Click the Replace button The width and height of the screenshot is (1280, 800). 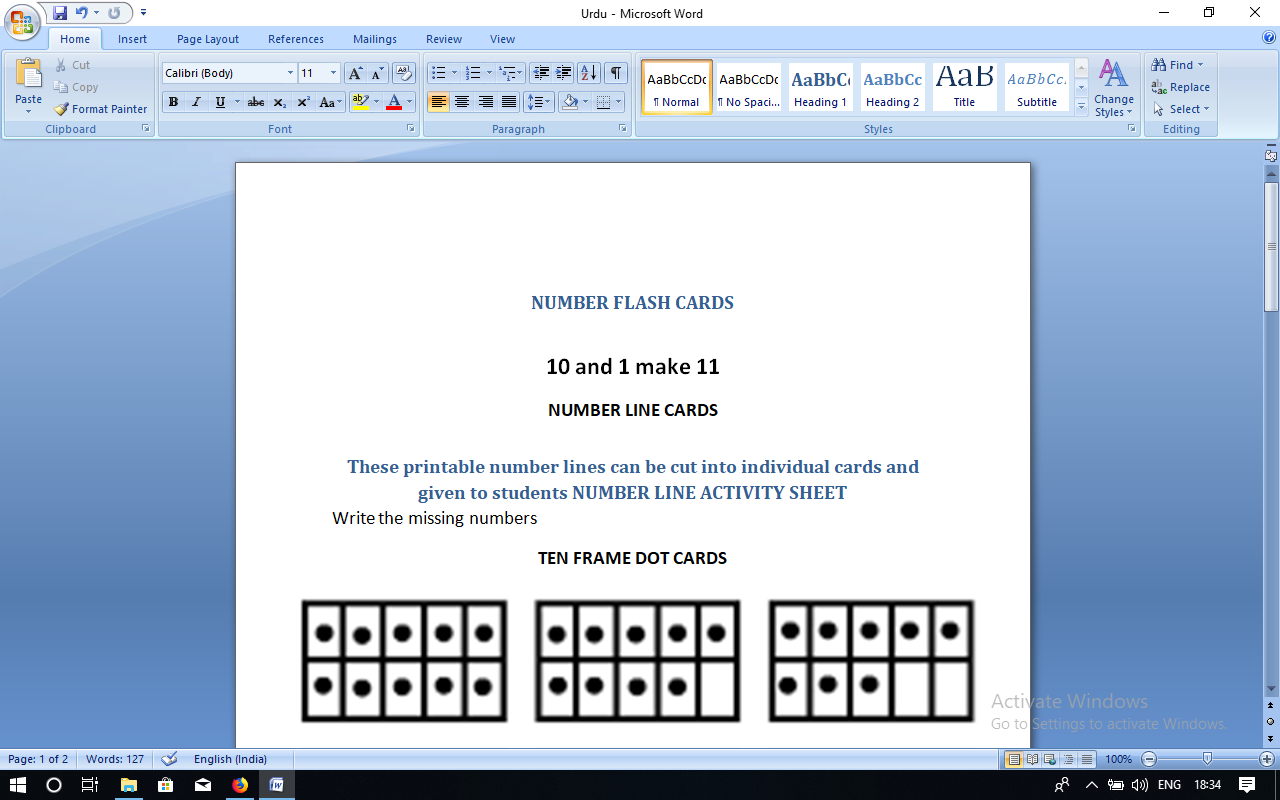click(x=1181, y=87)
